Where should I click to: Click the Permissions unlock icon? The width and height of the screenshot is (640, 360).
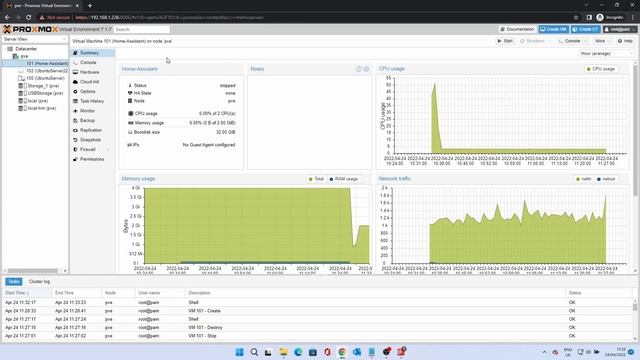click(x=75, y=160)
